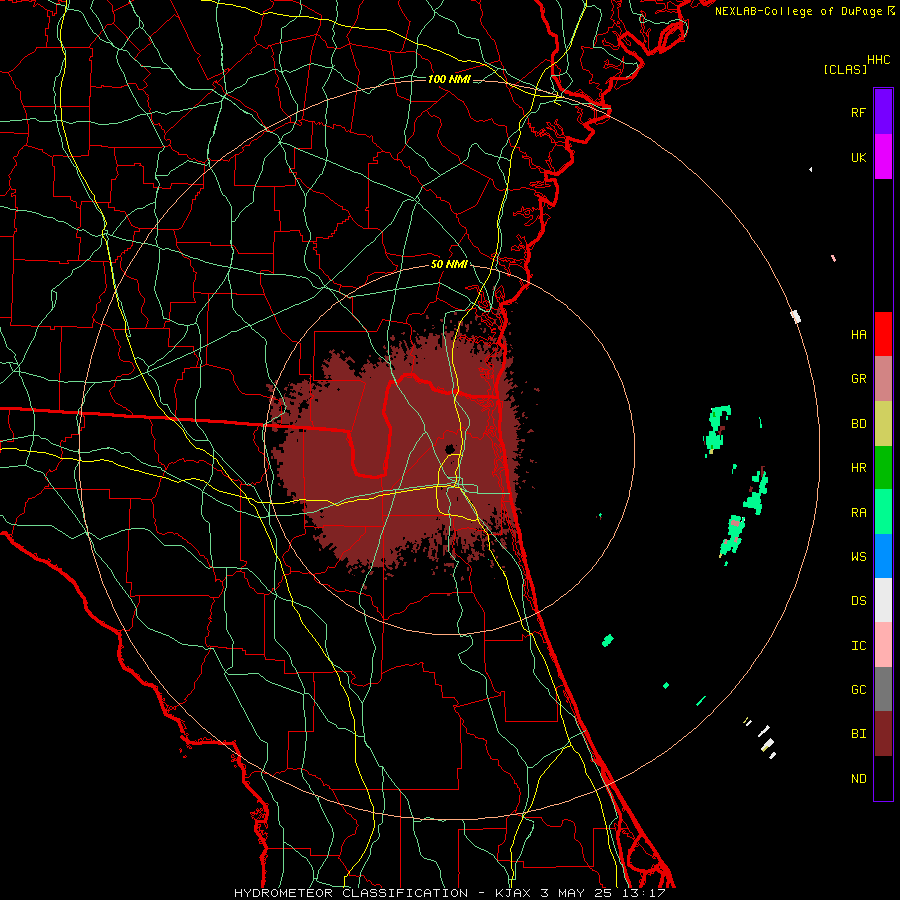
Task: Click the WS legend label
Action: 858,557
